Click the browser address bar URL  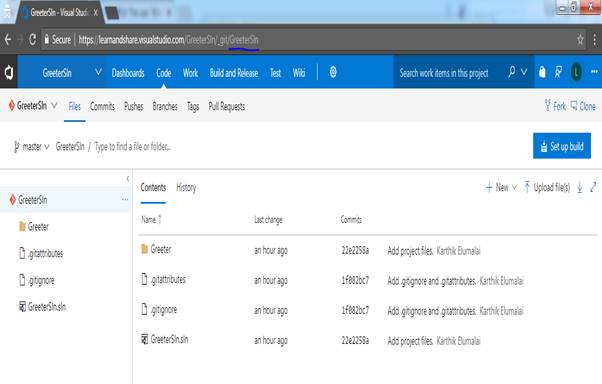[169, 40]
